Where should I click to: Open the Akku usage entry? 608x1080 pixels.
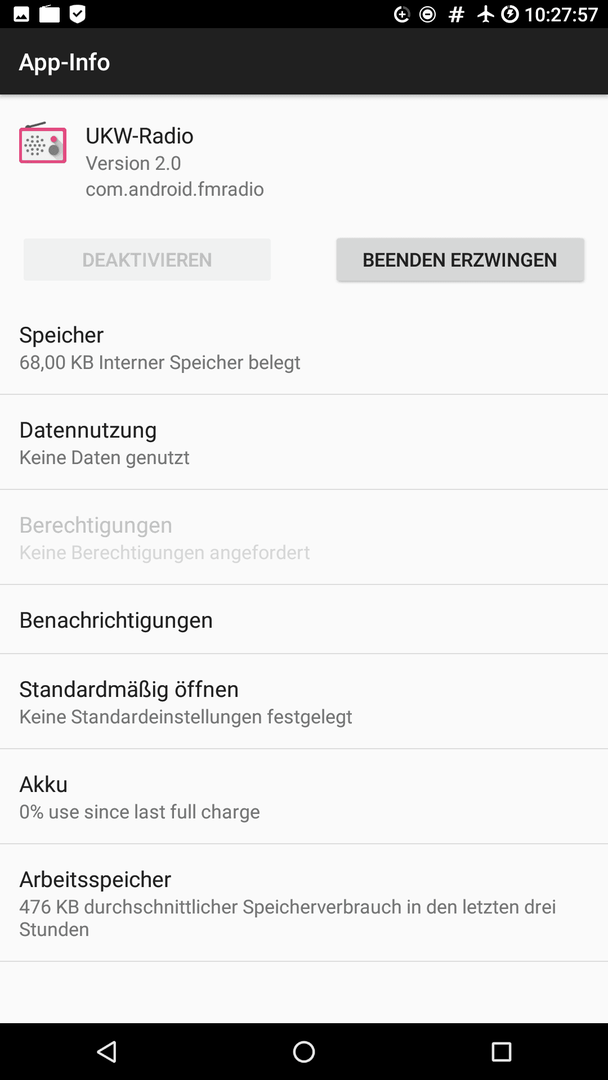304,797
